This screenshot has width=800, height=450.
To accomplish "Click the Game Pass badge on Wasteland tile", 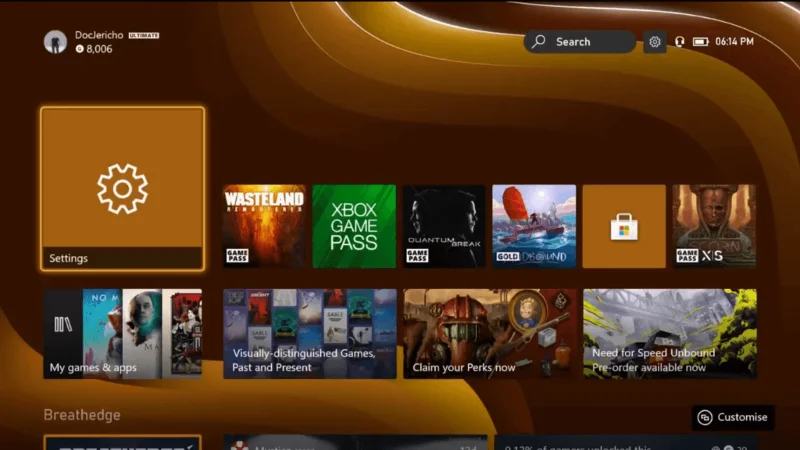I will 237,256.
